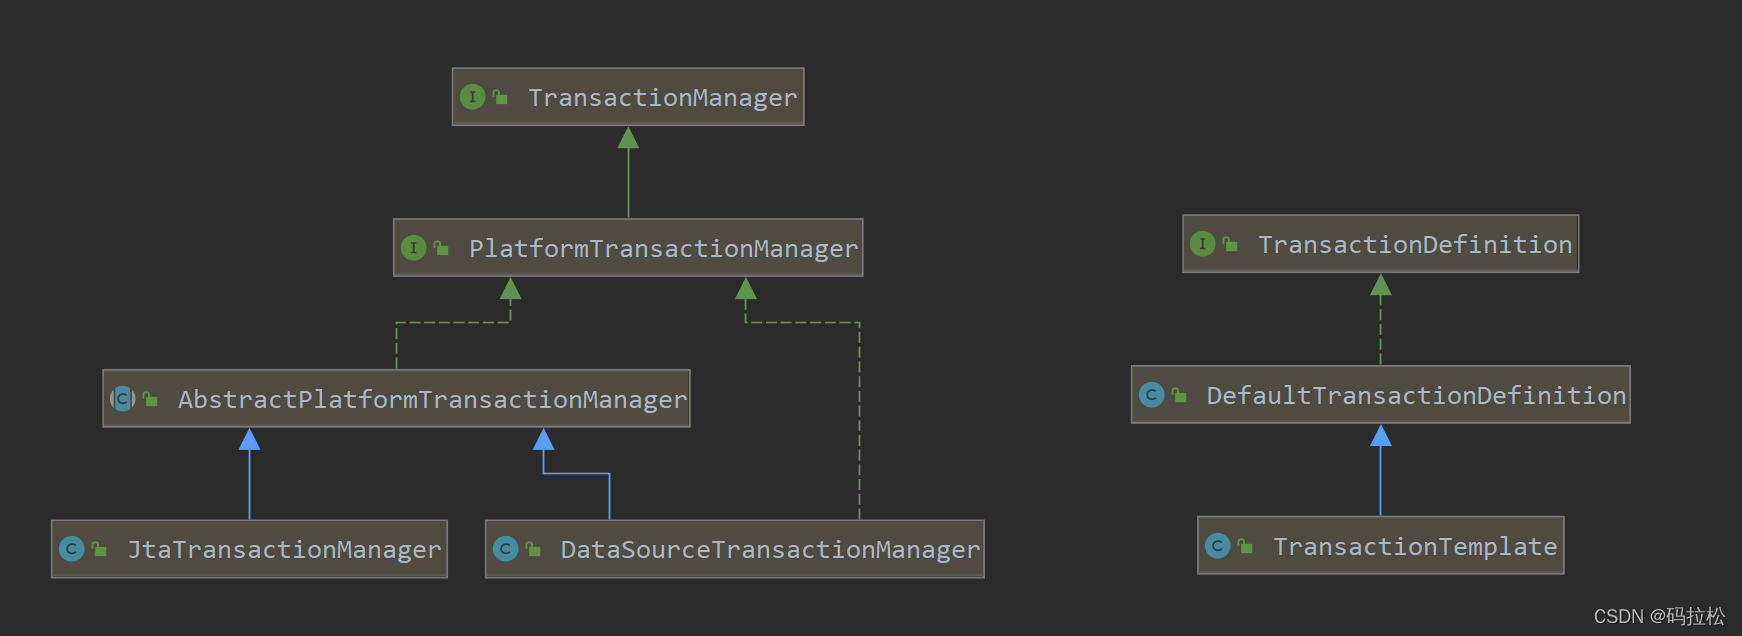Viewport: 1742px width, 636px height.
Task: Click the class icon on DataSourceTransactionManager node
Action: [505, 549]
